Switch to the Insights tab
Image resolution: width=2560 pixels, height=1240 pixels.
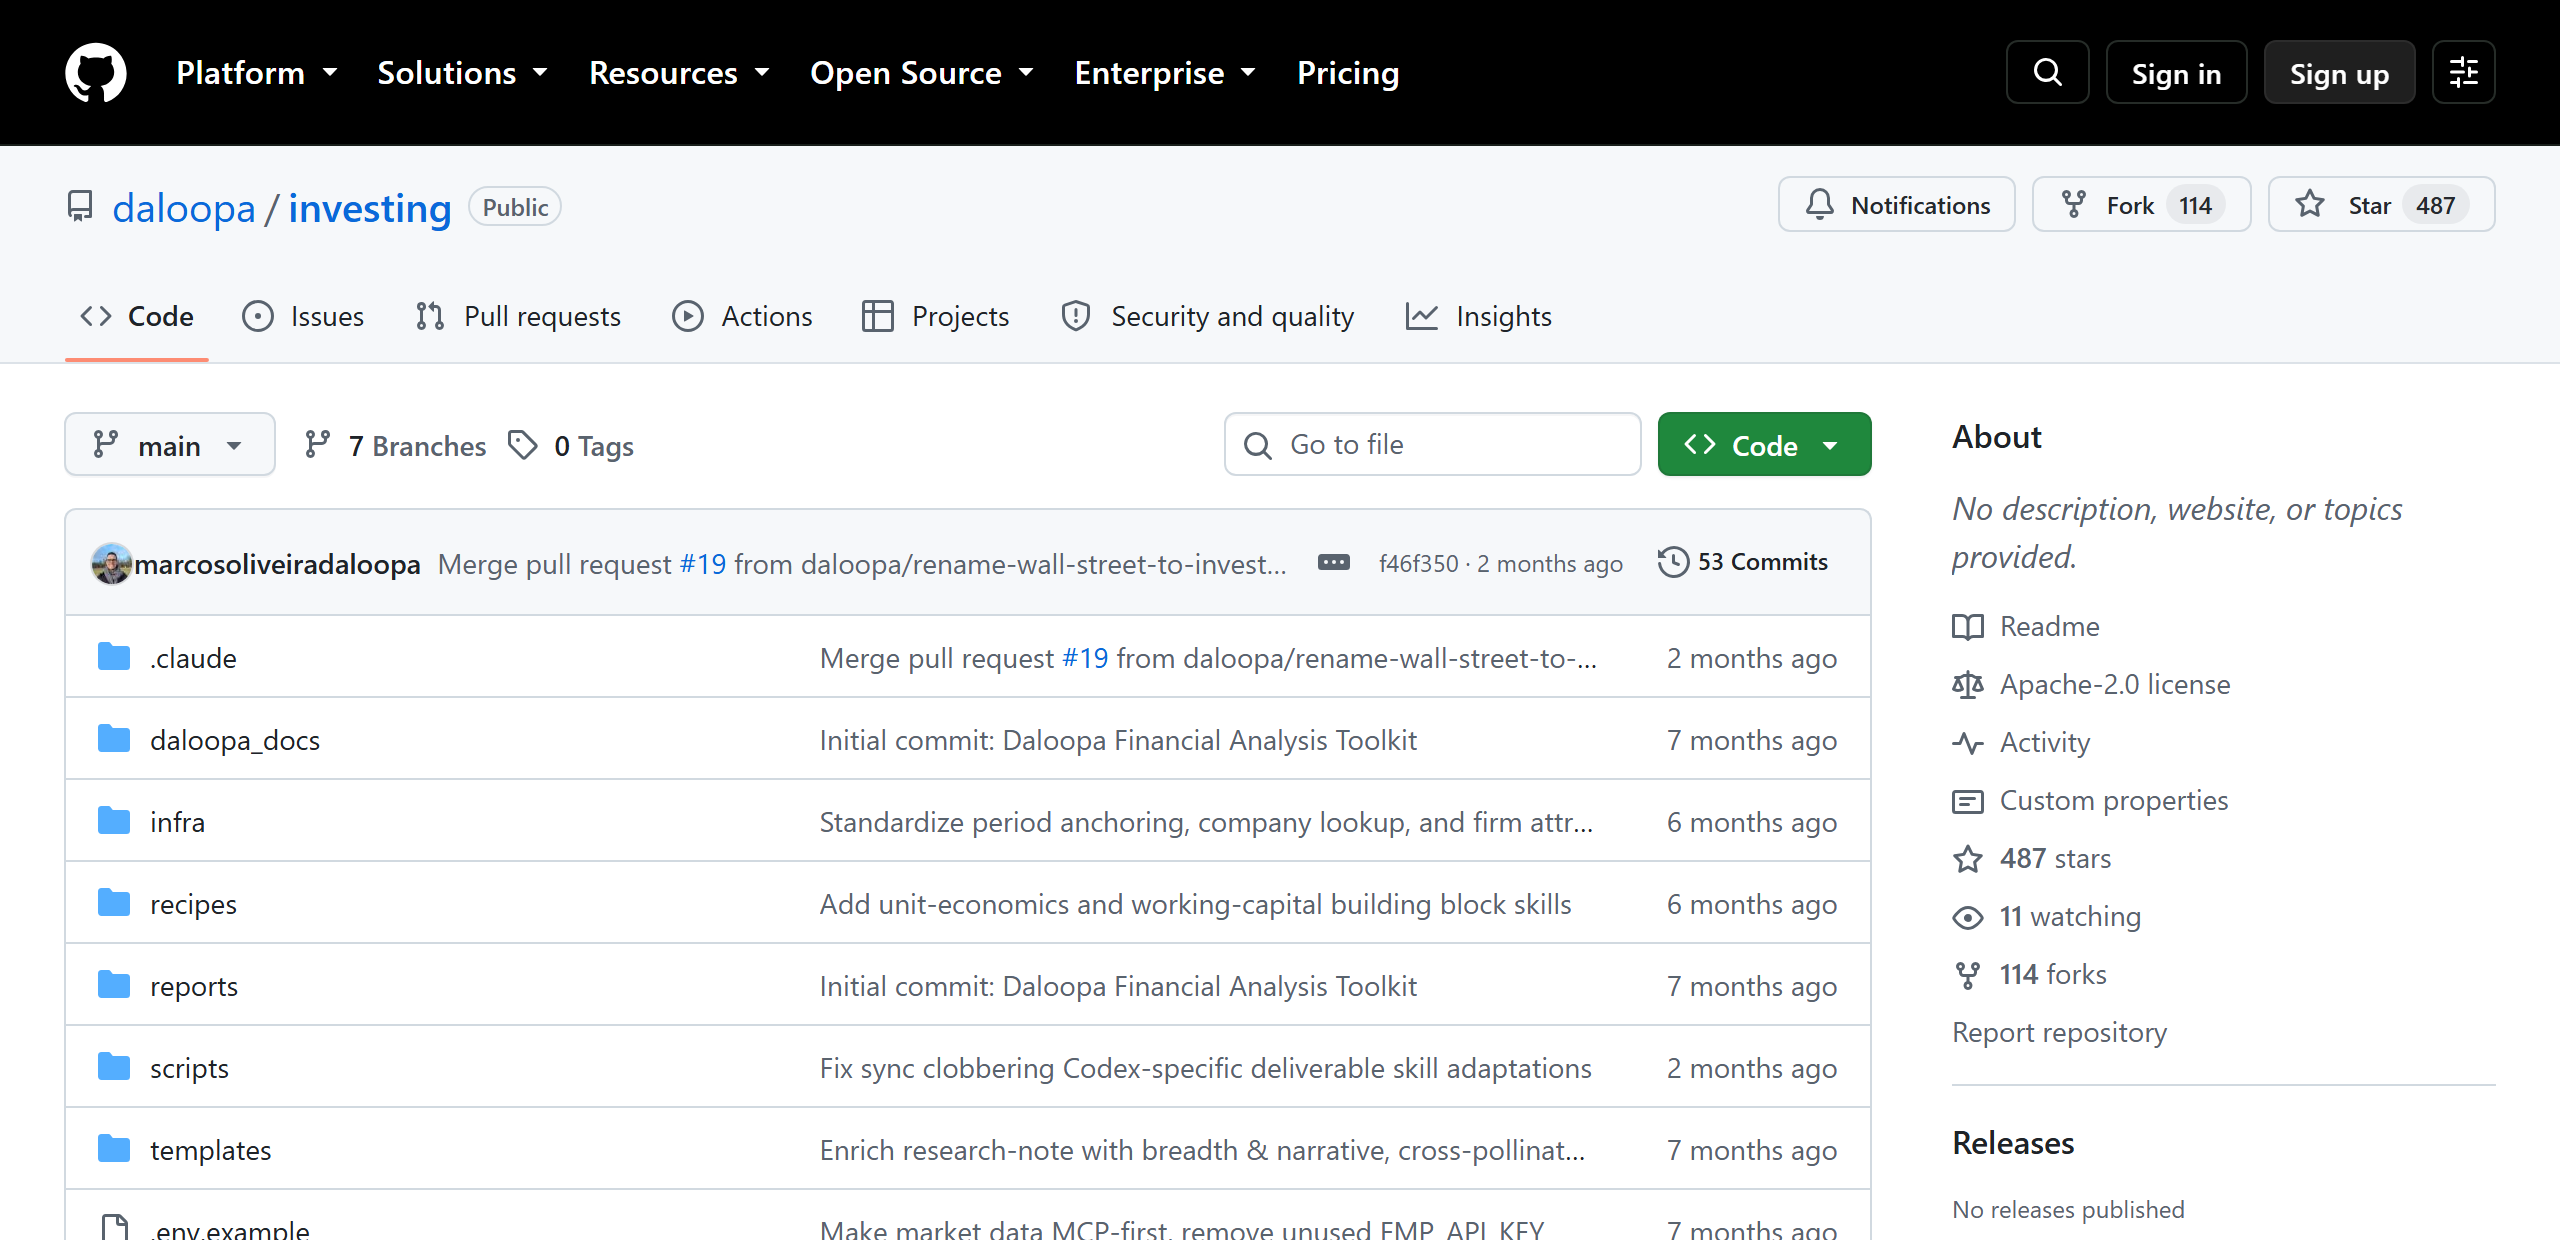pos(1479,316)
